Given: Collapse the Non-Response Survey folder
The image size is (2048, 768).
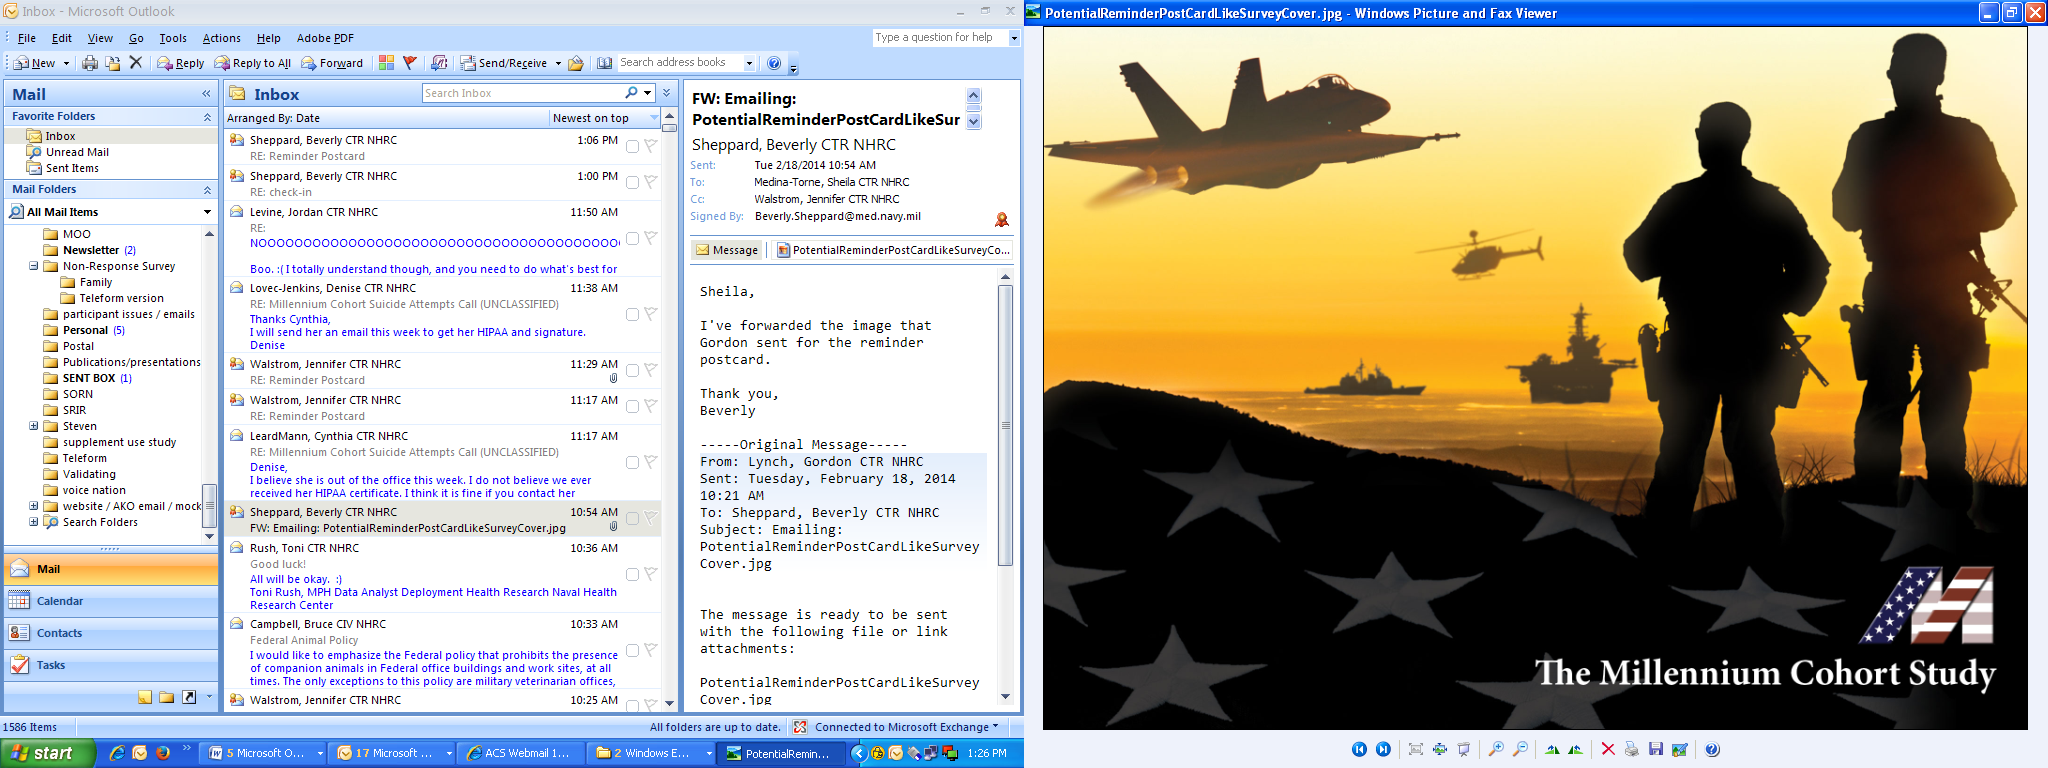Looking at the screenshot, I should (x=34, y=266).
